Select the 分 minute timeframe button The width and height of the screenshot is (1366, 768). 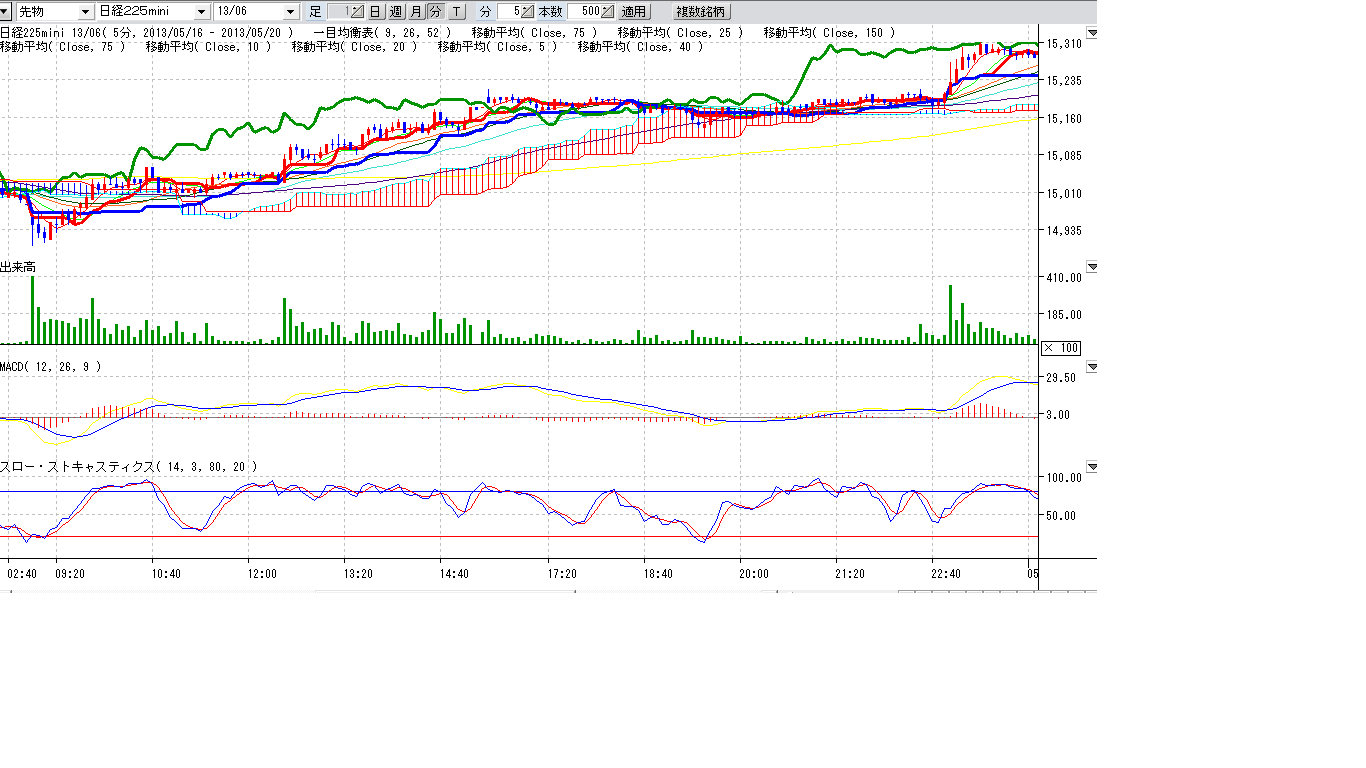click(435, 12)
